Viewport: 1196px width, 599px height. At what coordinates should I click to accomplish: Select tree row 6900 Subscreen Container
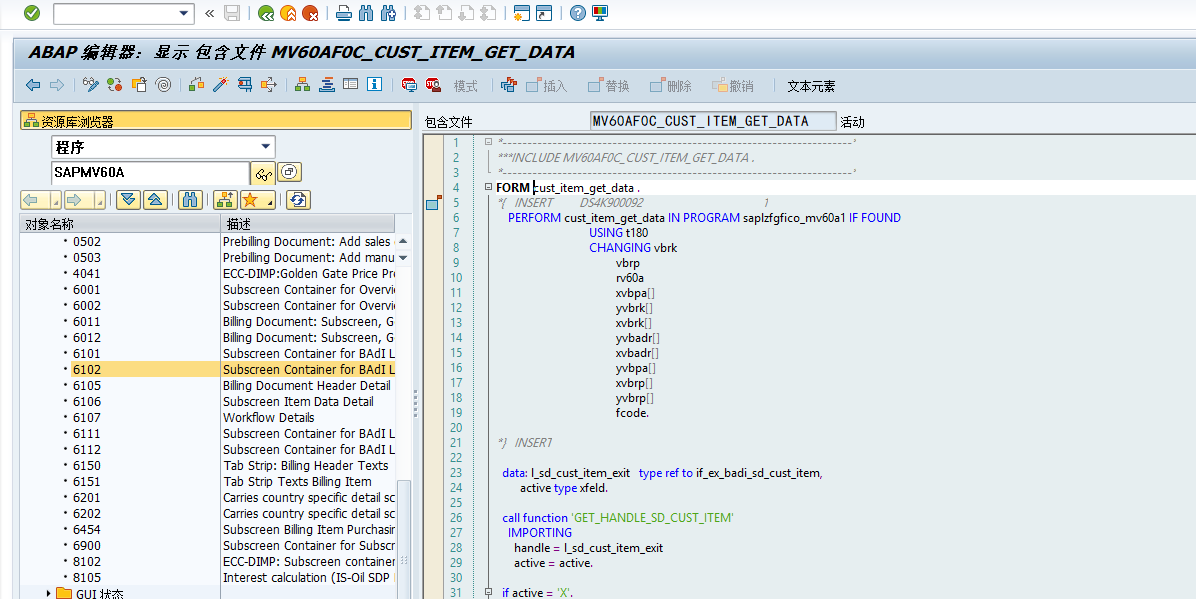[x=207, y=546]
